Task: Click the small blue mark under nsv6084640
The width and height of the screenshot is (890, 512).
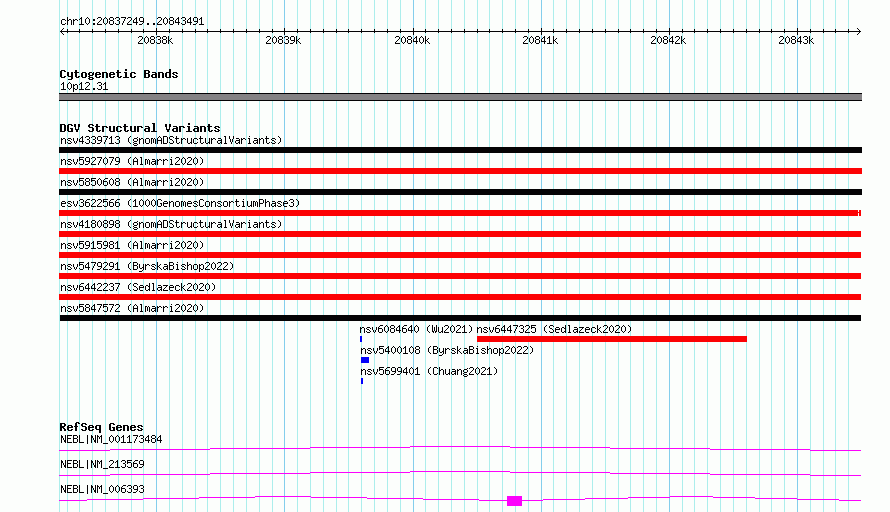Action: click(x=361, y=339)
